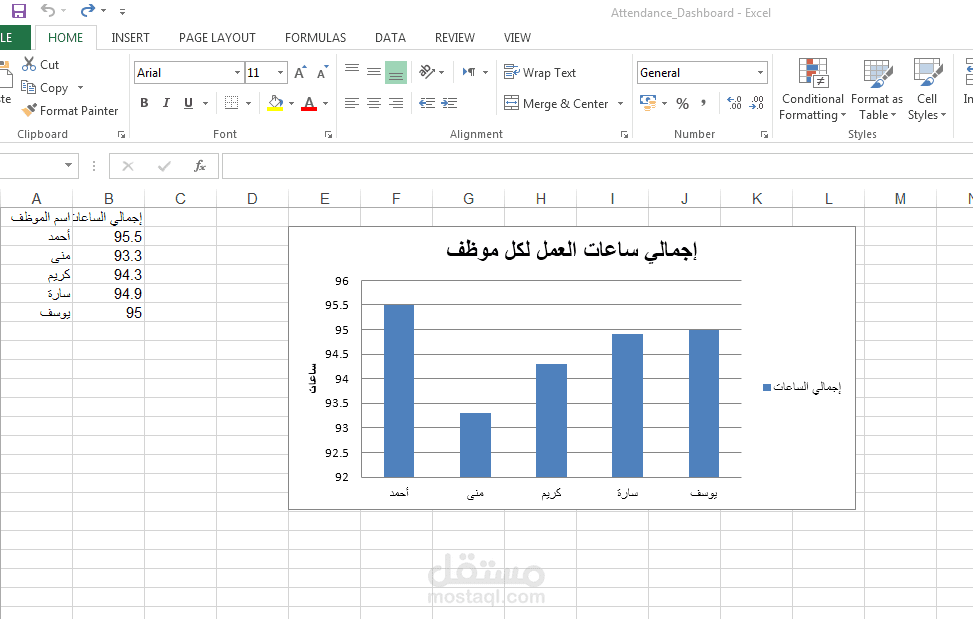Screen dimensions: 973x619
Task: Open the fill color palette arrow
Action: tap(291, 103)
